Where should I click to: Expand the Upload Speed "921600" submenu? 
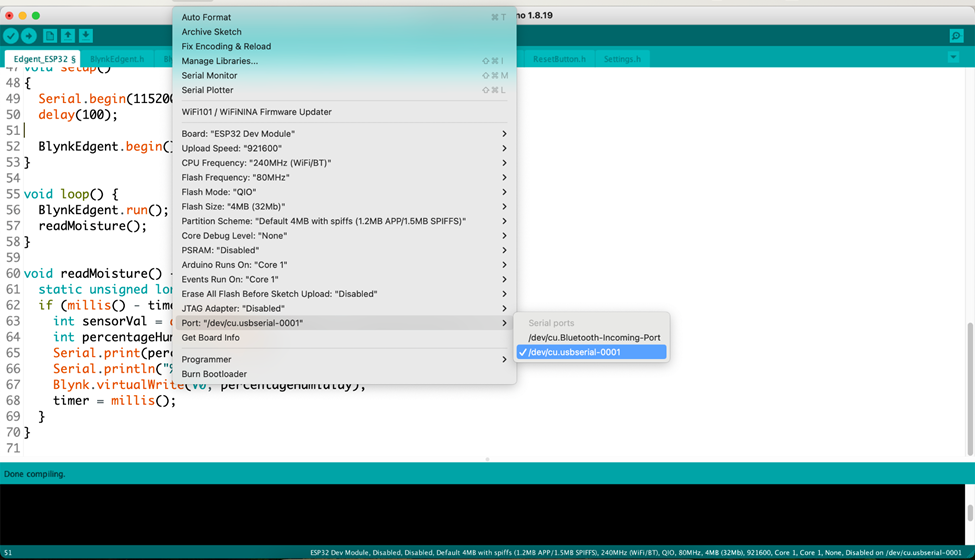344,148
